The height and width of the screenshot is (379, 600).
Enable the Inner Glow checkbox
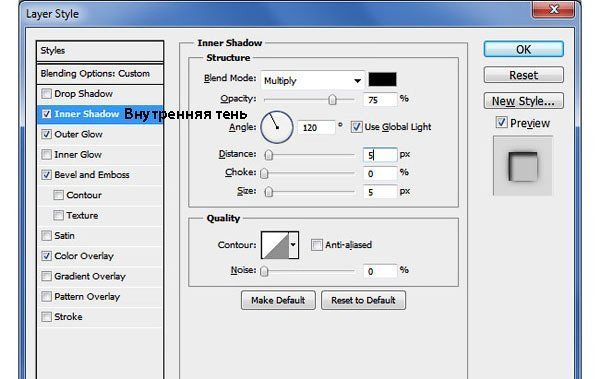click(x=46, y=155)
